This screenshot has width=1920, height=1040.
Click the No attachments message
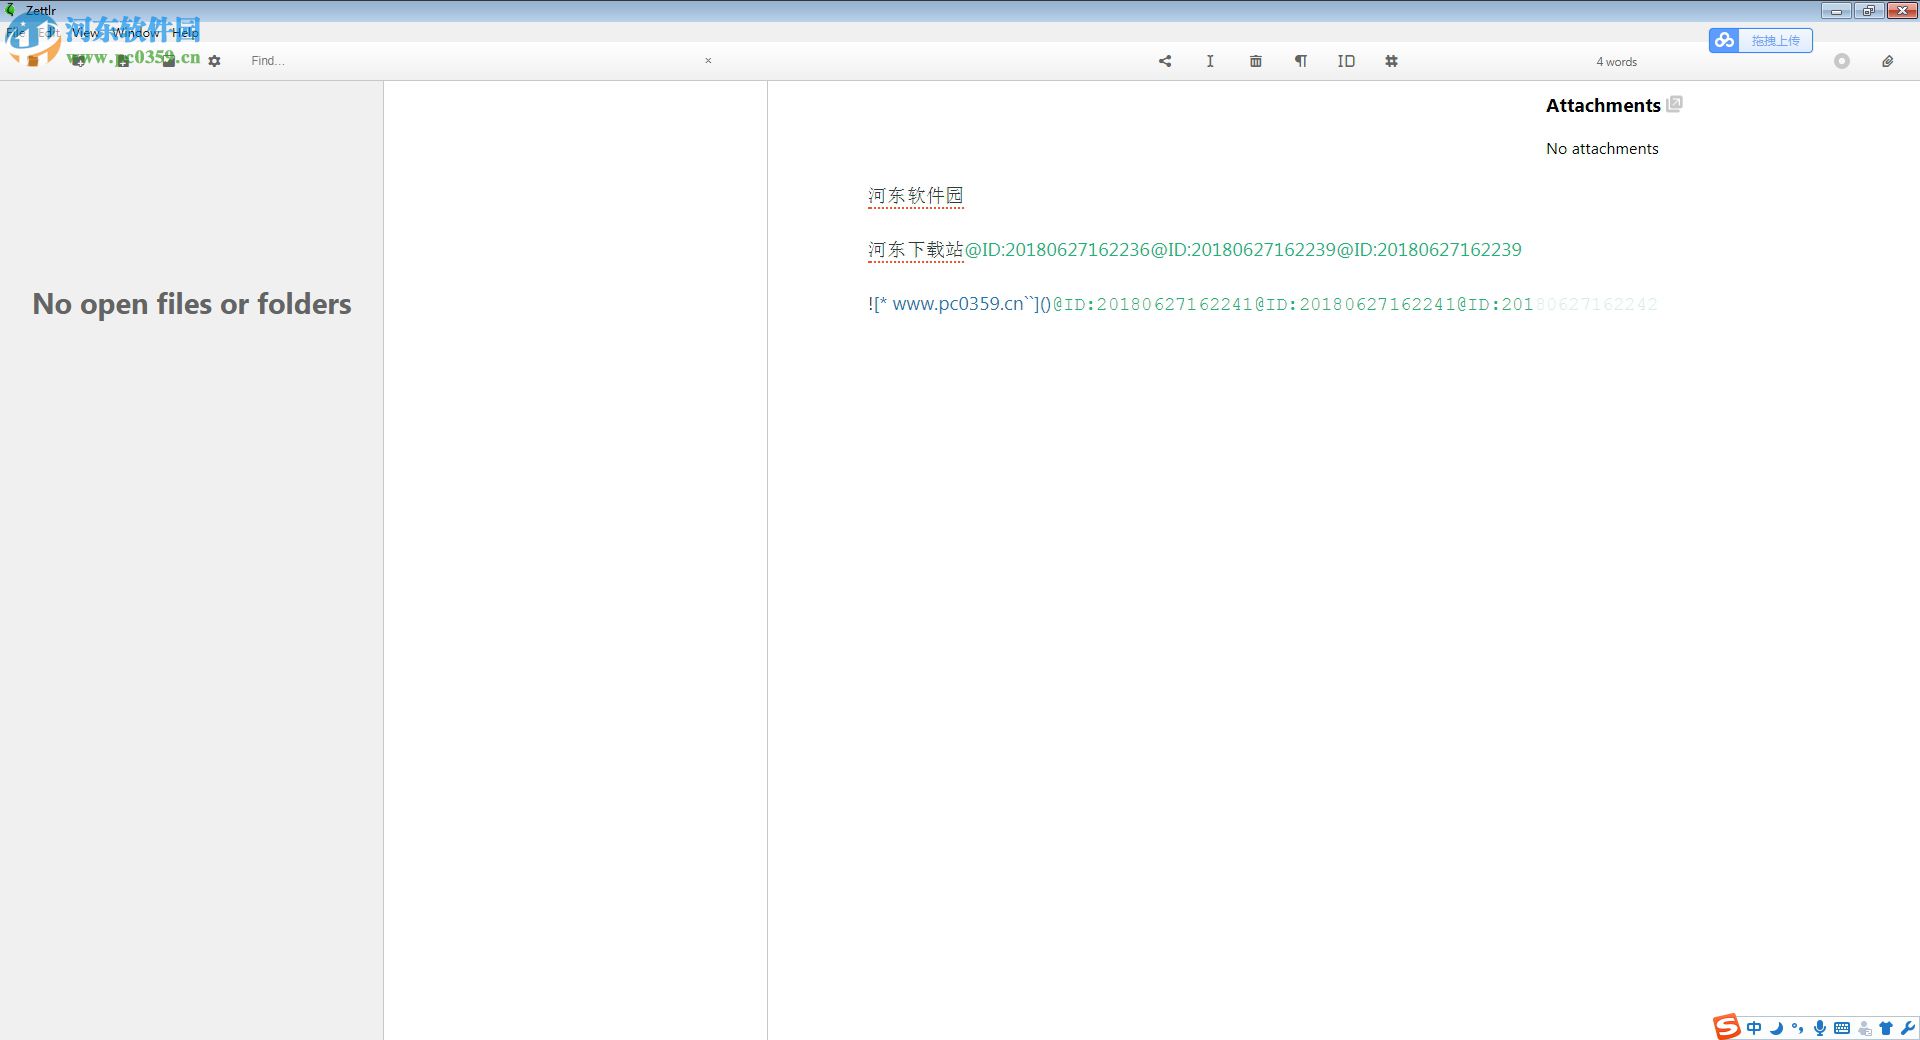point(1602,148)
